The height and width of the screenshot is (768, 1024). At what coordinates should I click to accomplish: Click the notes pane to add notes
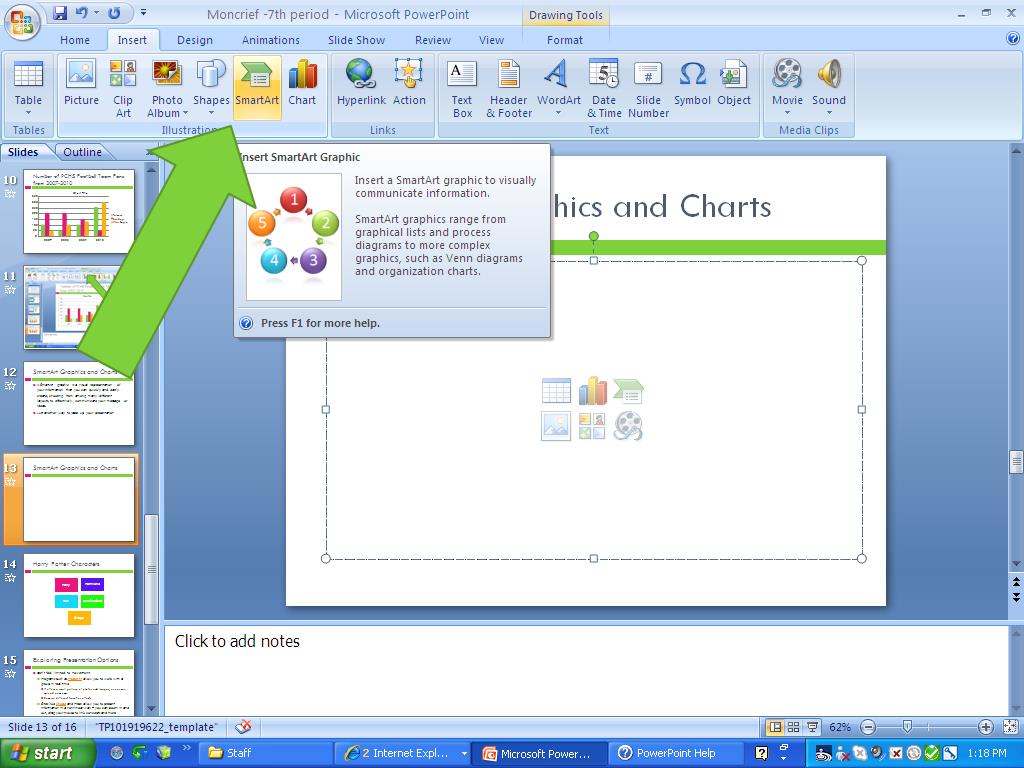point(586,669)
